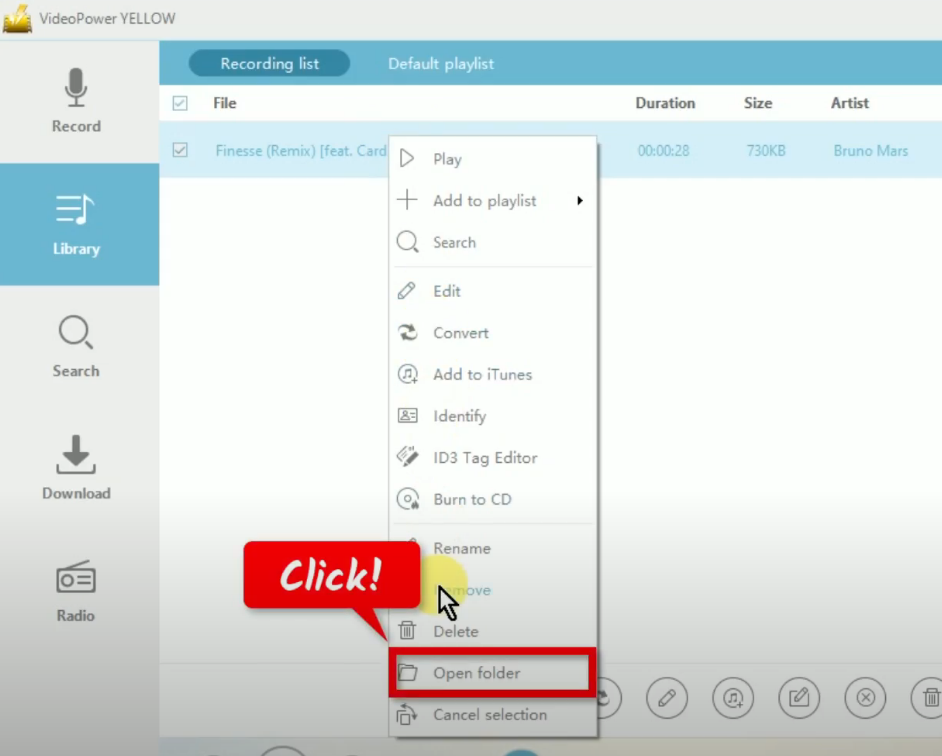Open the Record section in sidebar
The height and width of the screenshot is (756, 942).
76,101
